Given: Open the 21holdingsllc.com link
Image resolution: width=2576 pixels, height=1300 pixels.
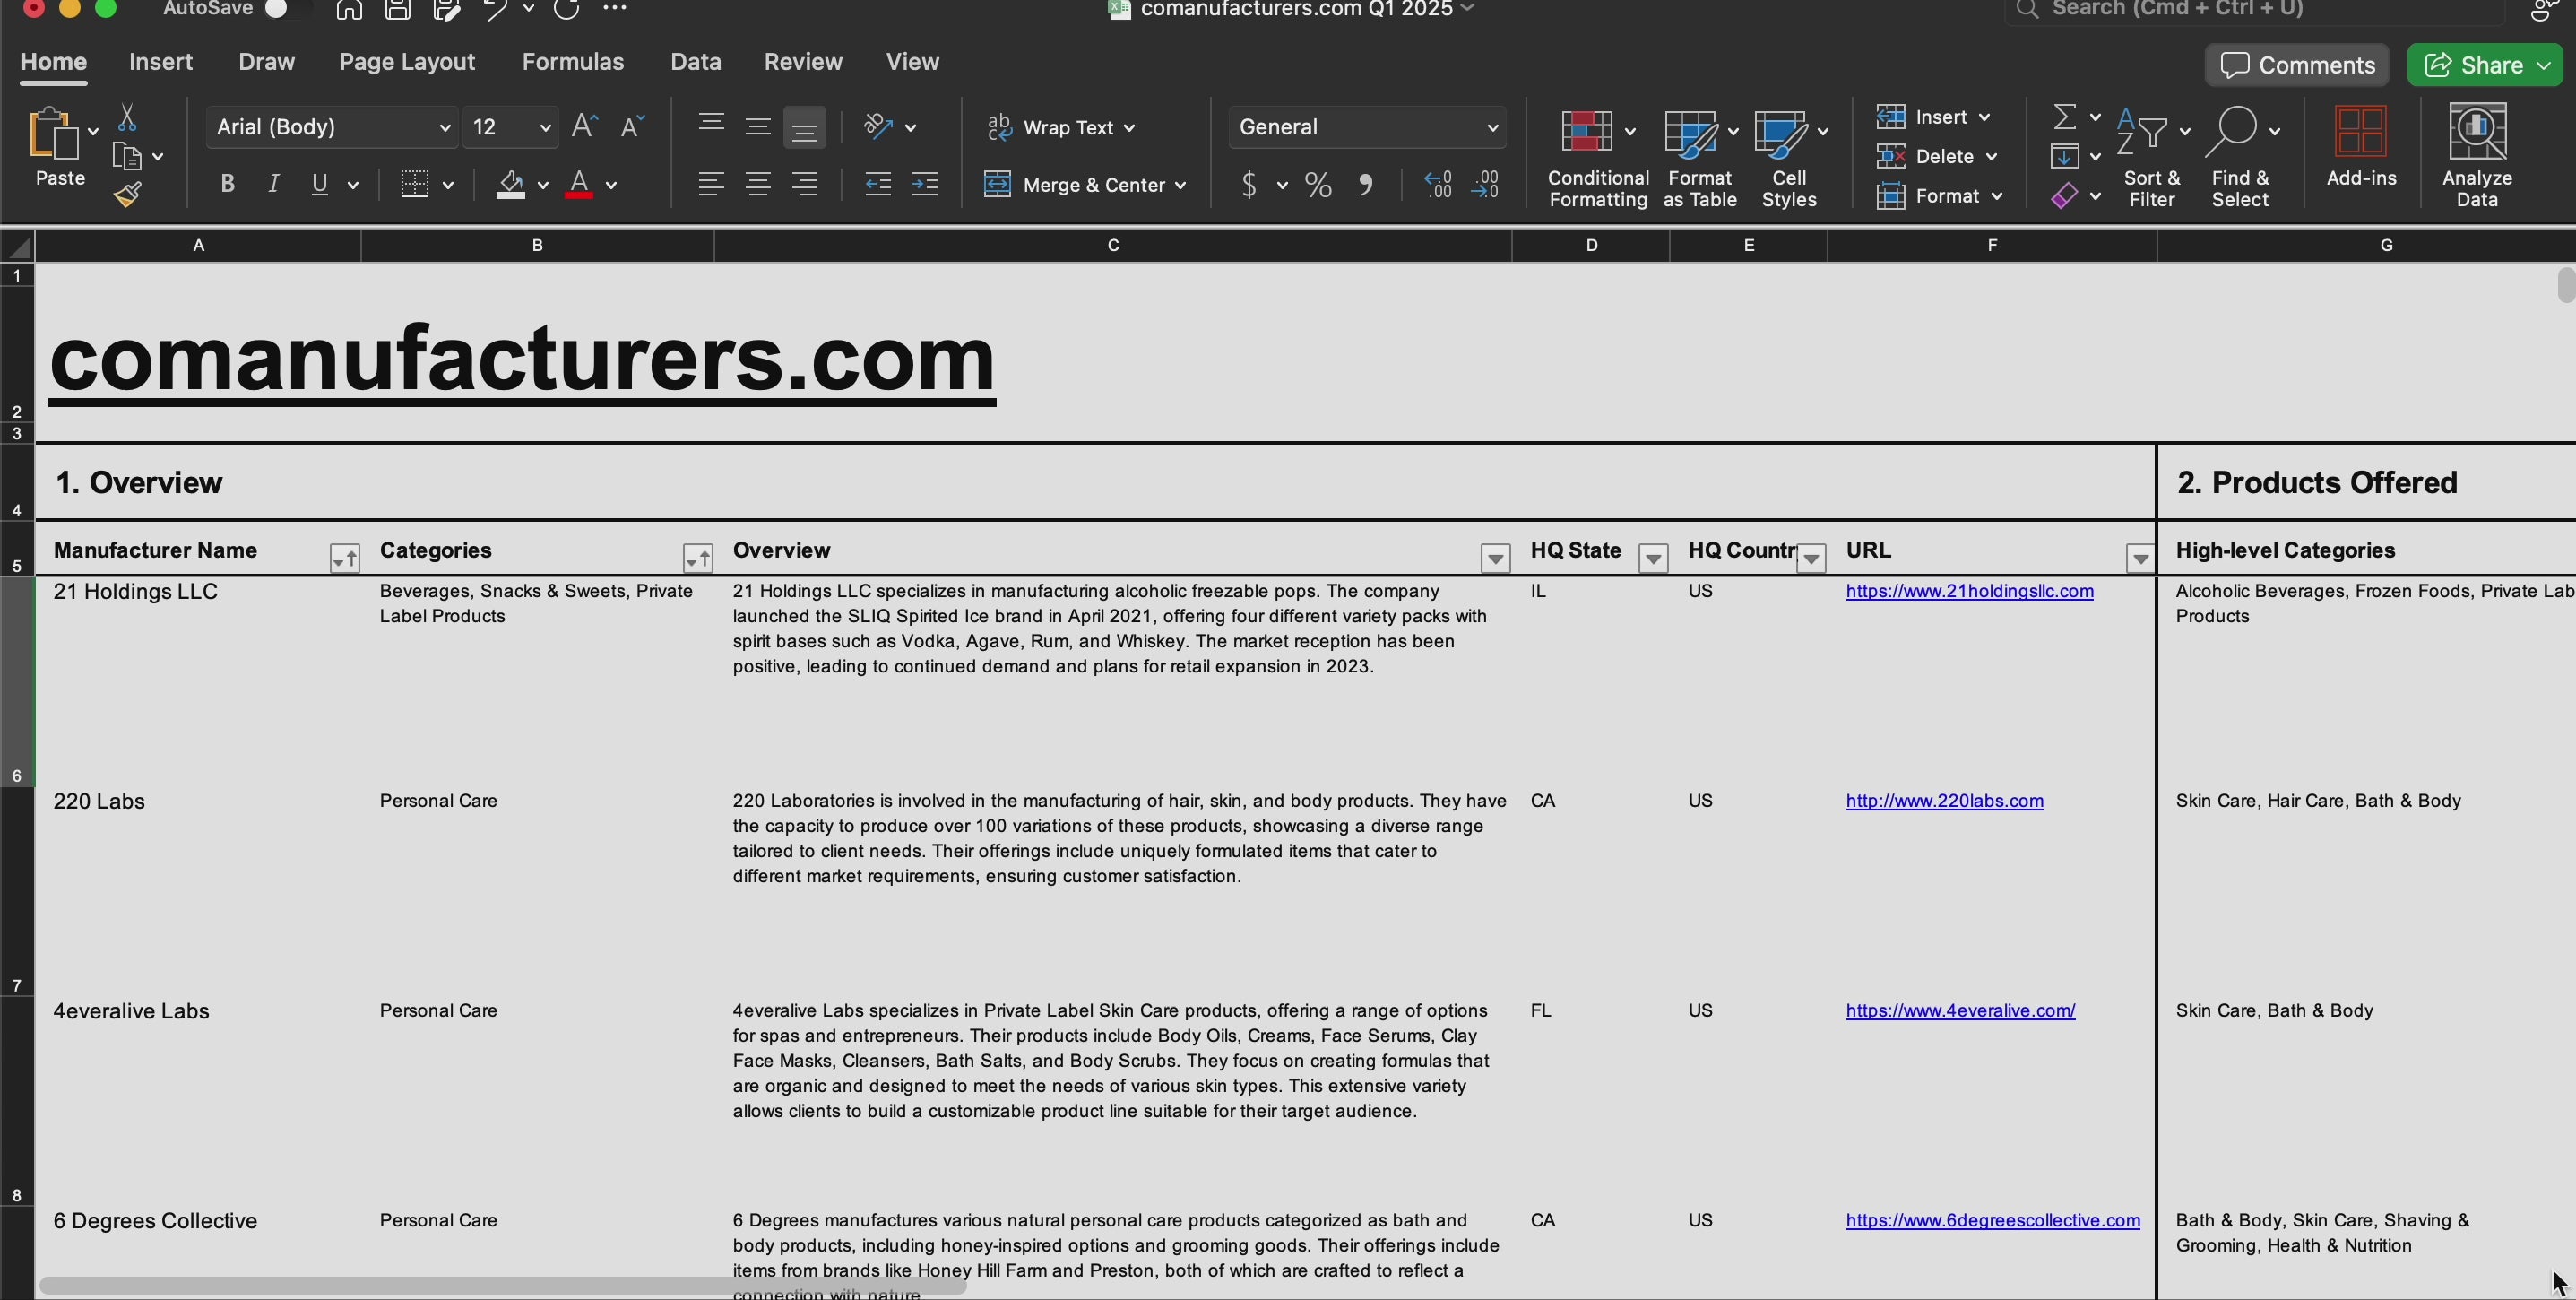Looking at the screenshot, I should pos(1969,591).
